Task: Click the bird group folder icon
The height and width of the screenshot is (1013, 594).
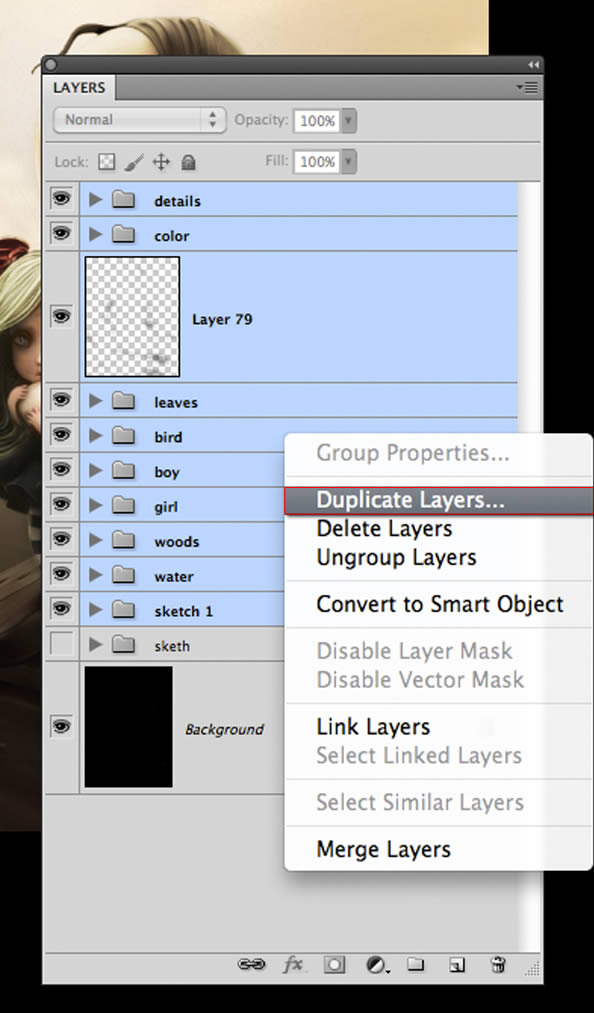Action: (x=123, y=436)
